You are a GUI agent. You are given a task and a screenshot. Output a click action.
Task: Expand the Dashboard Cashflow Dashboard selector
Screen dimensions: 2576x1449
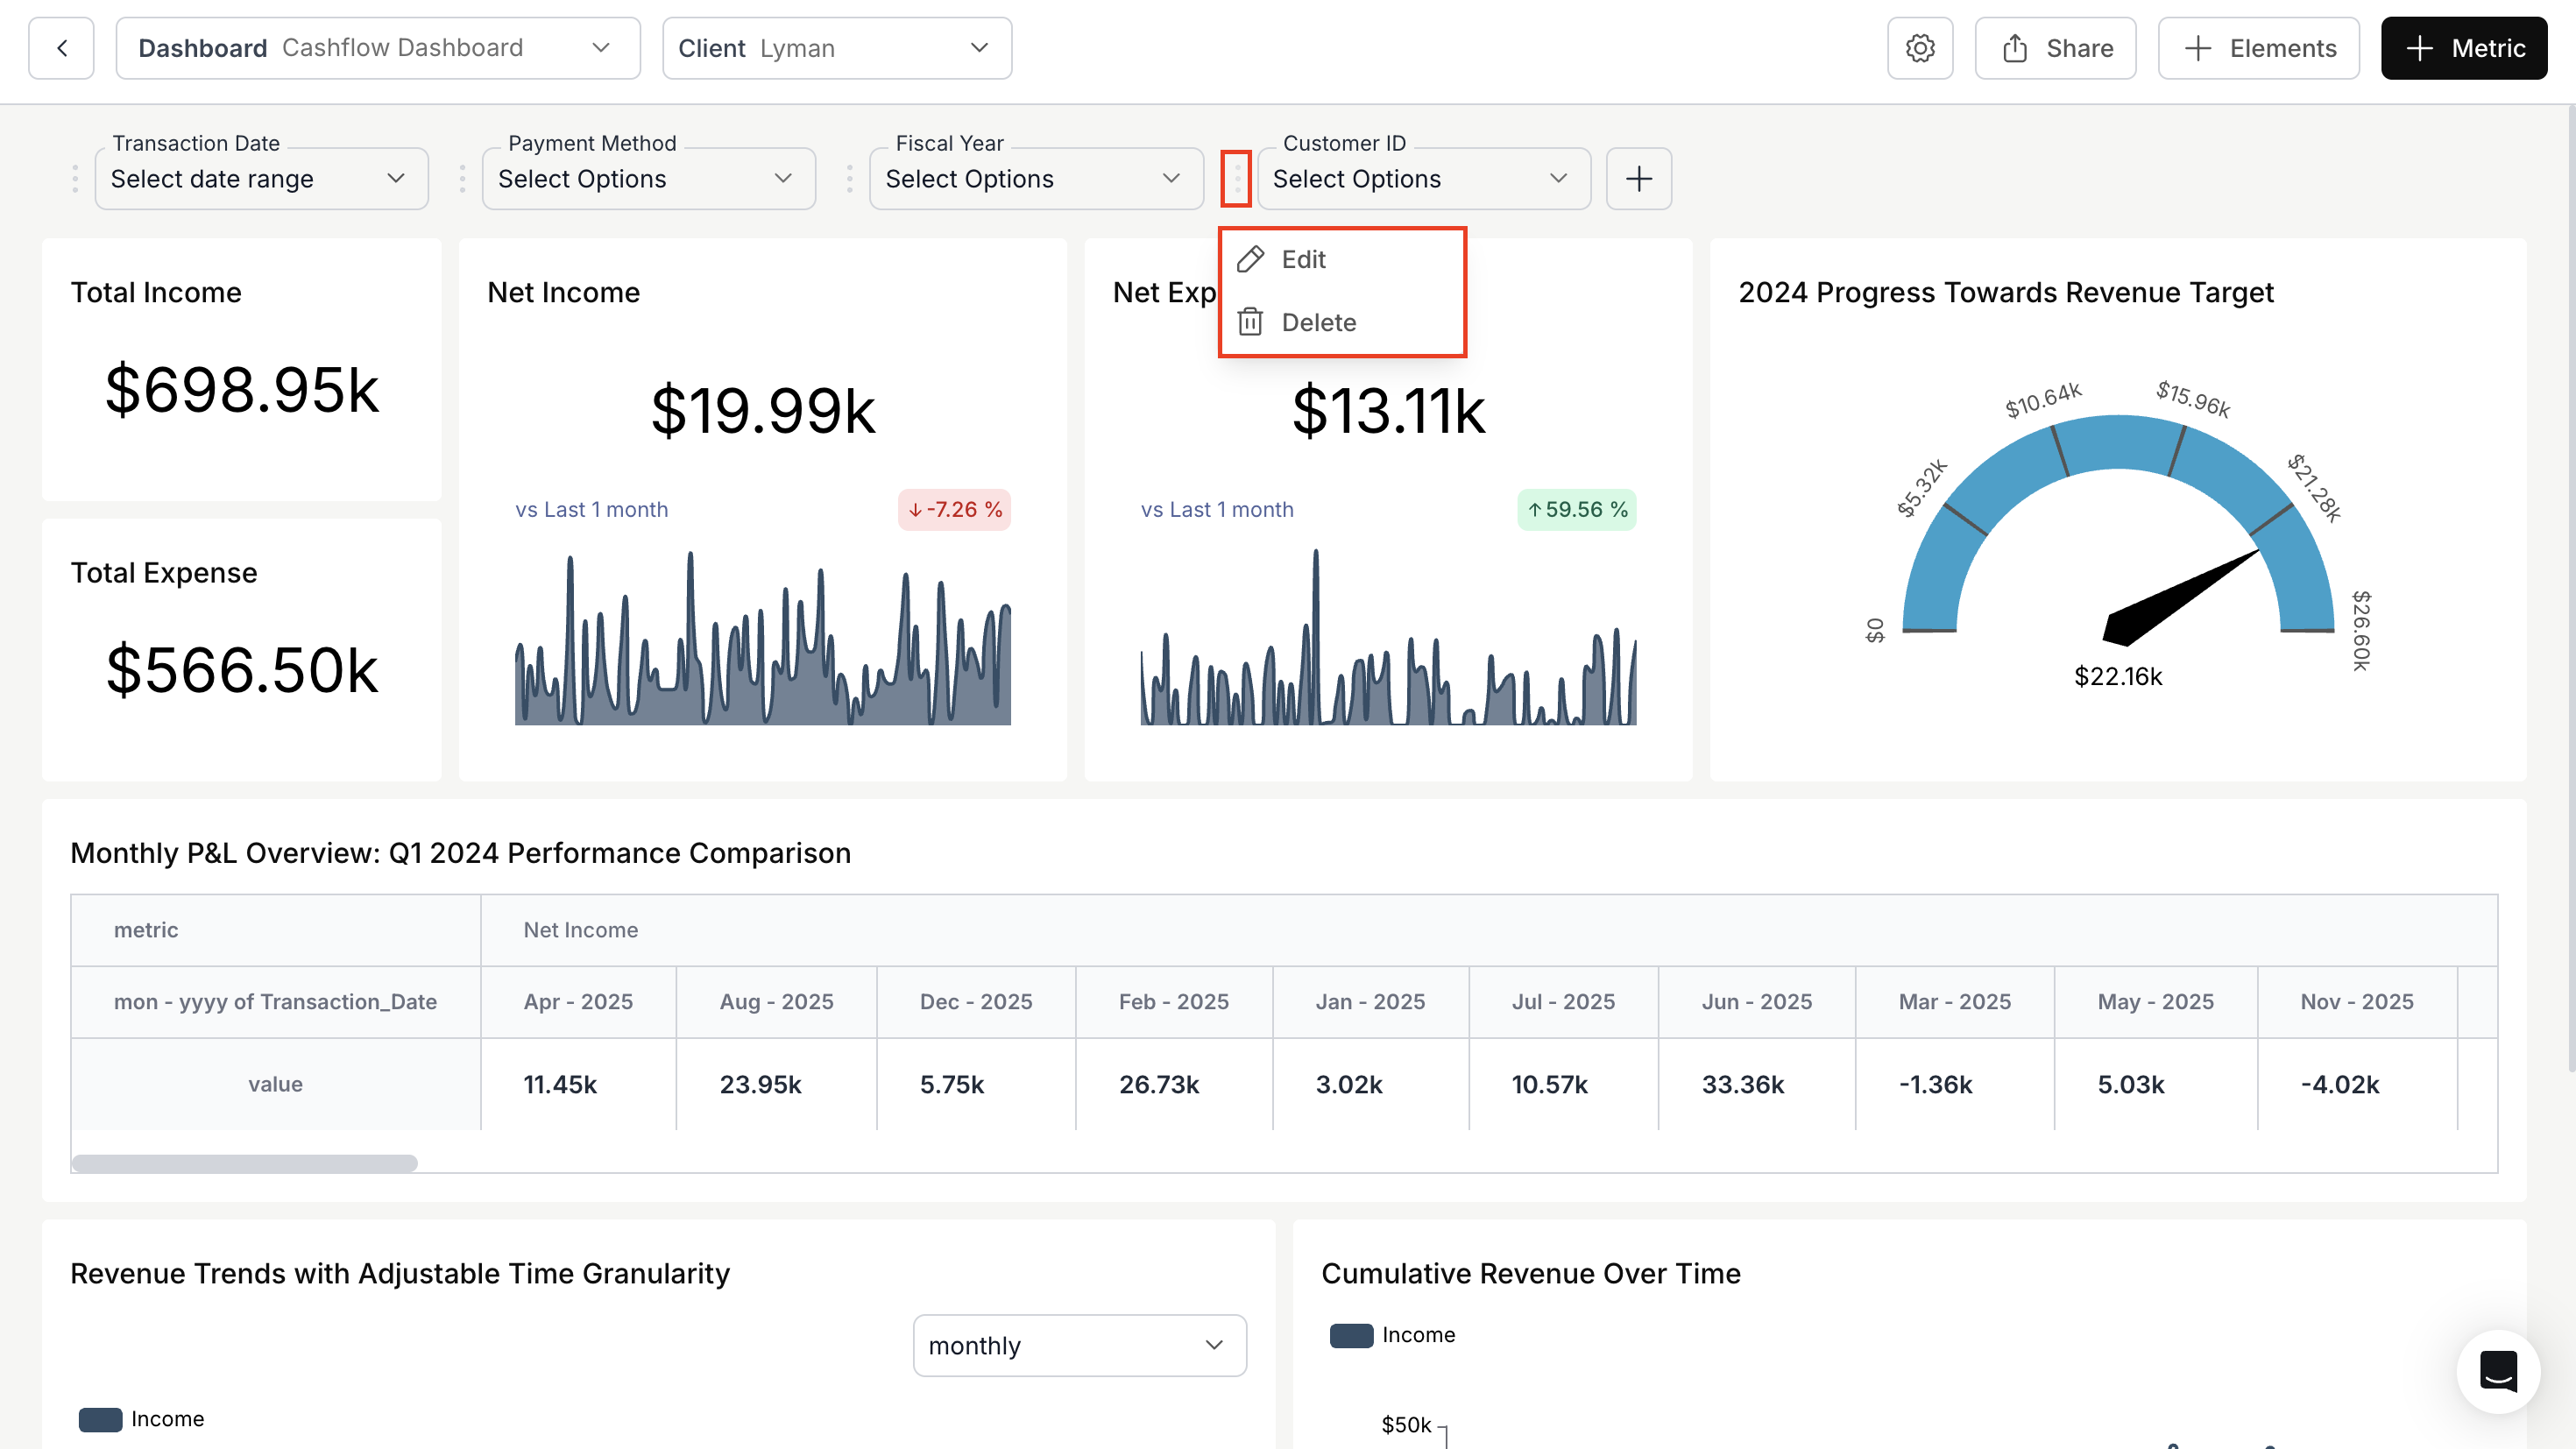[377, 48]
